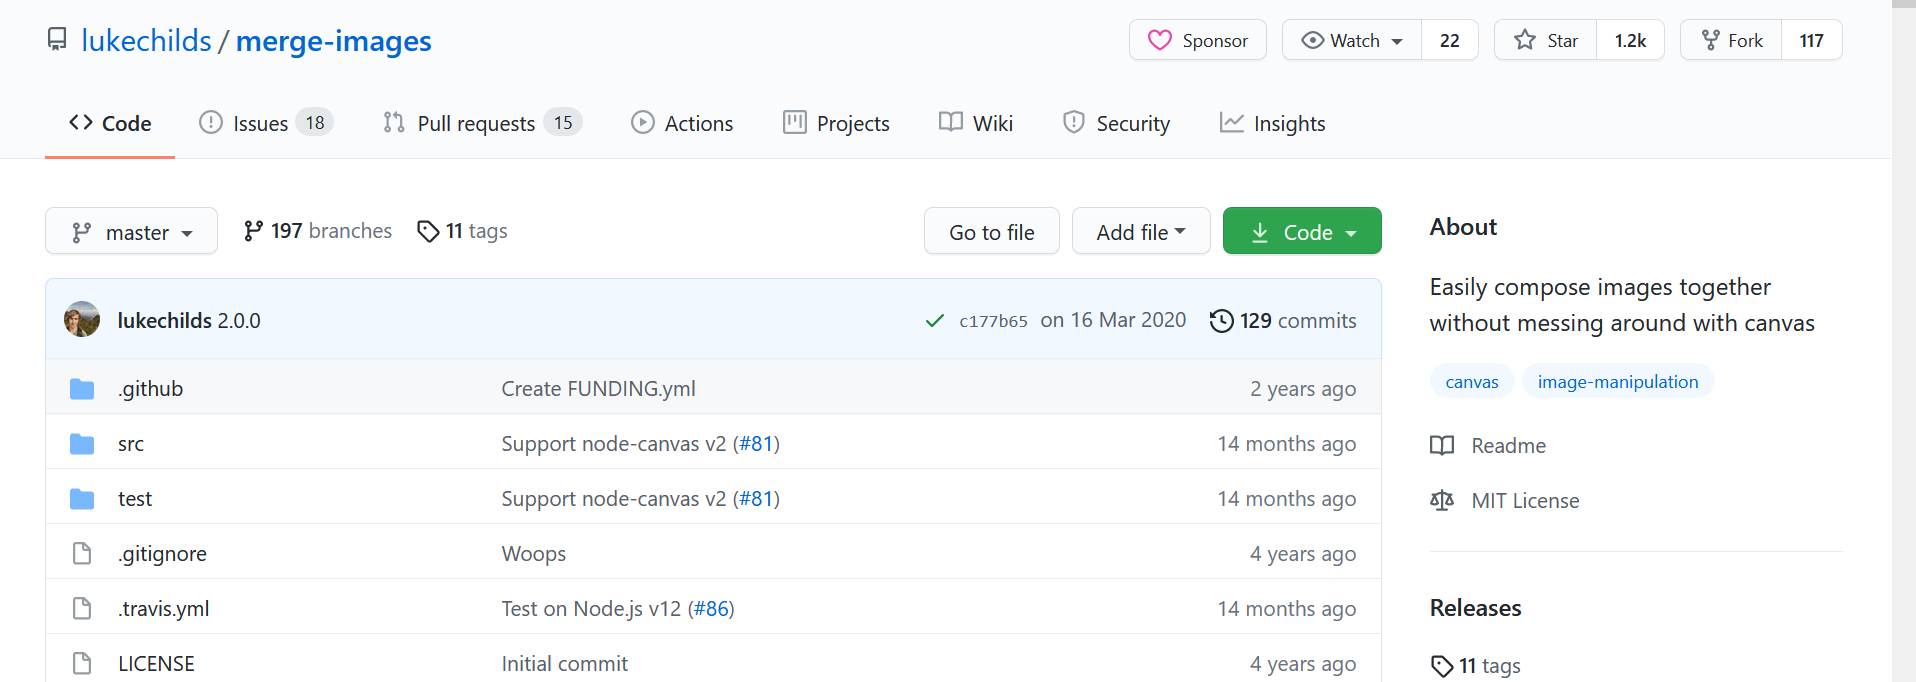
Task: Click the .github folder icon
Action: click(x=82, y=389)
